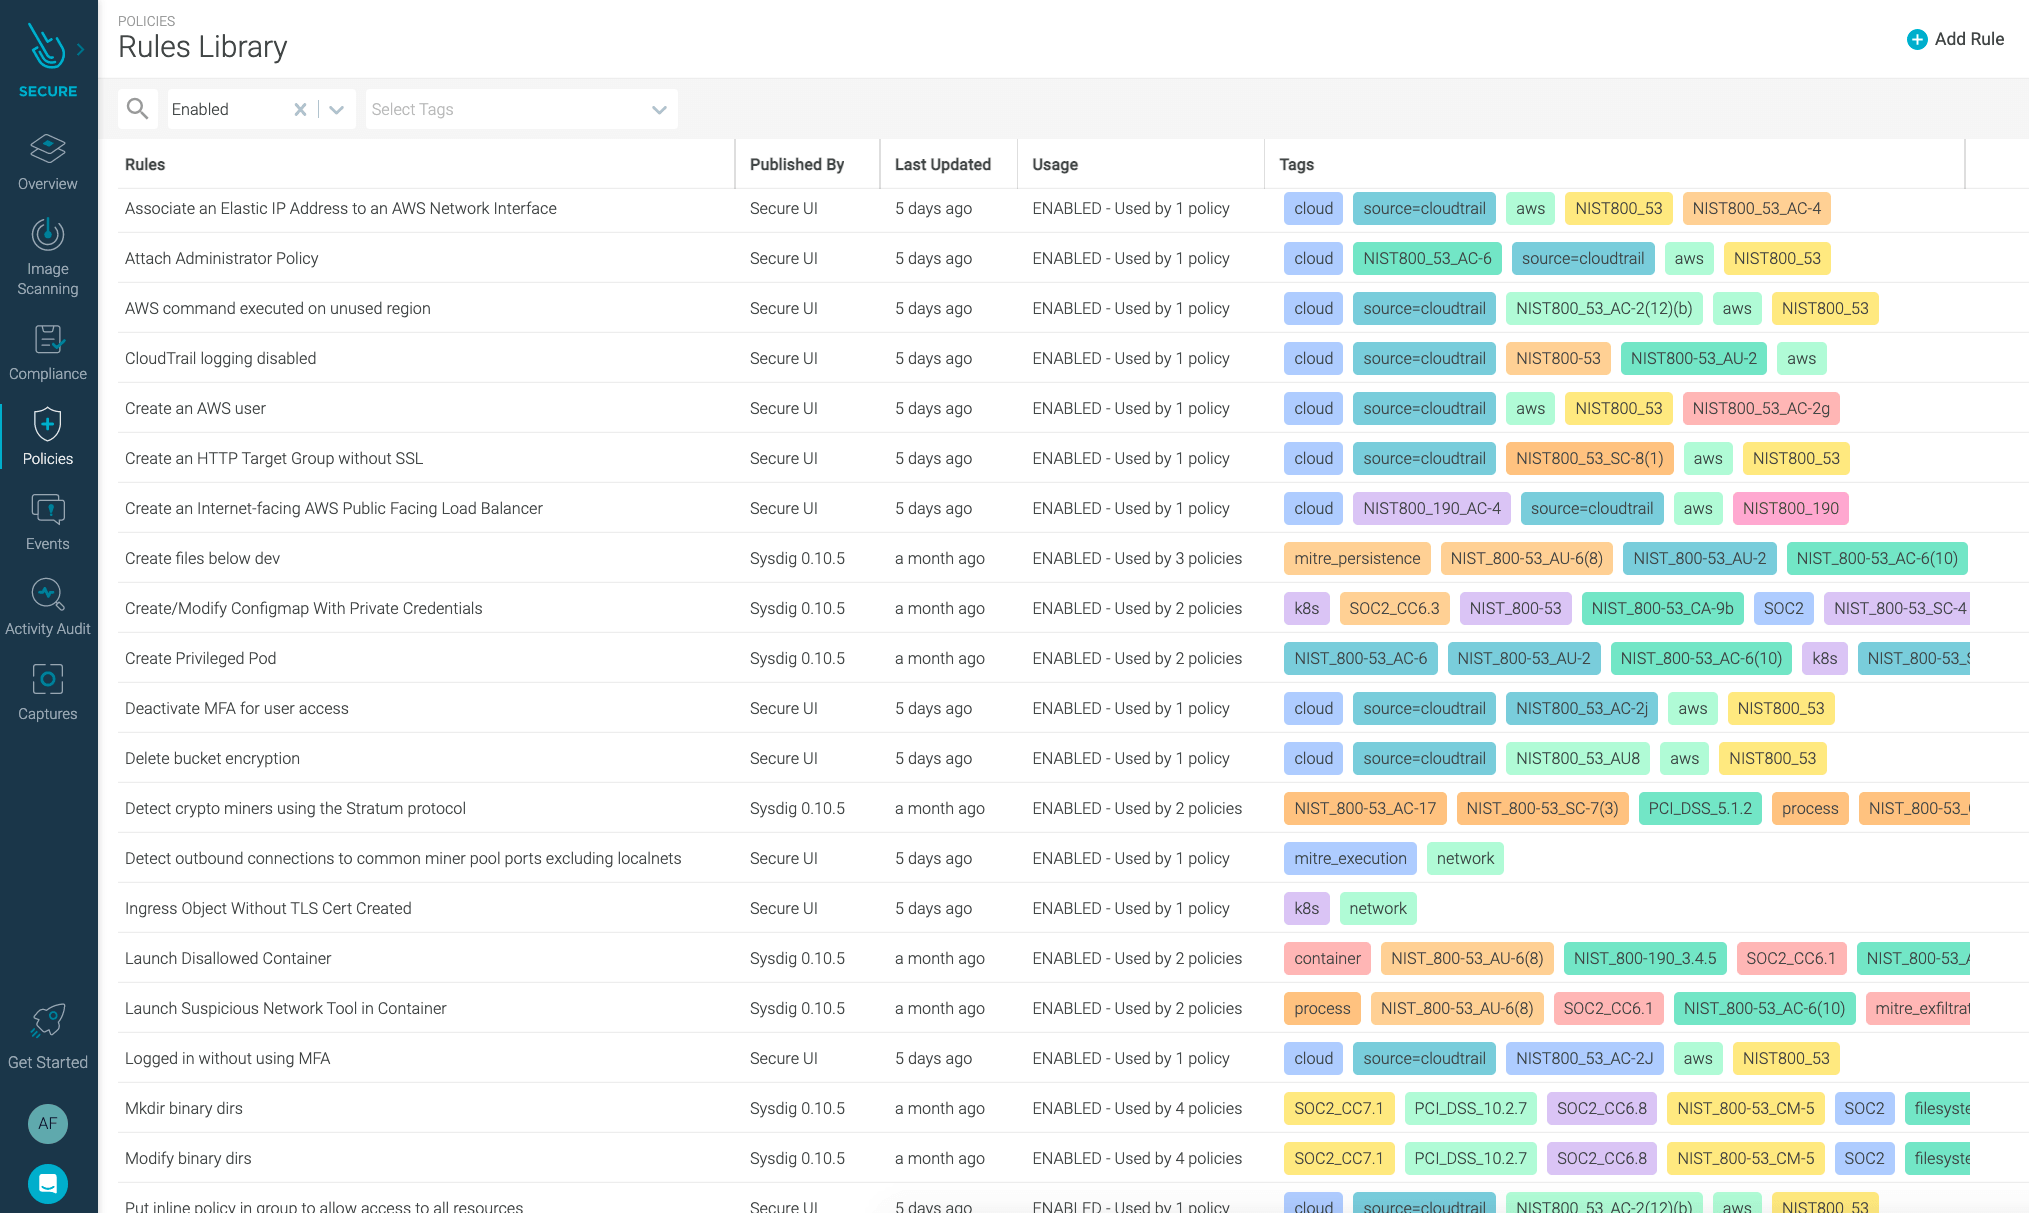Expand the Enabled filter dropdown chevron

(x=336, y=109)
